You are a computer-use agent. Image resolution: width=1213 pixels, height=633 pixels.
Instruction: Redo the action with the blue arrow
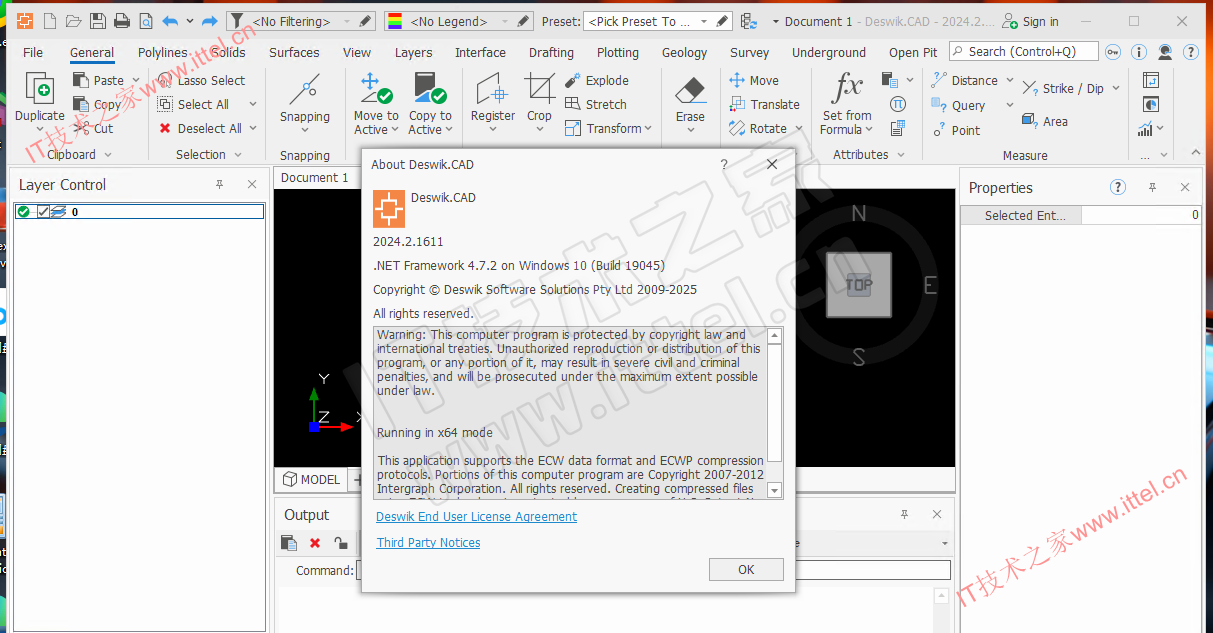point(209,21)
